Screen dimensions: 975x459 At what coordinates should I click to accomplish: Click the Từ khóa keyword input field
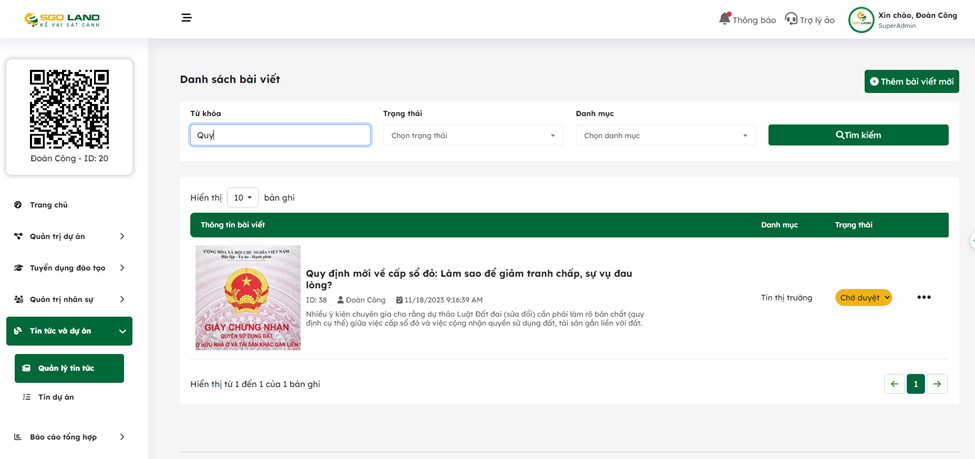[280, 135]
